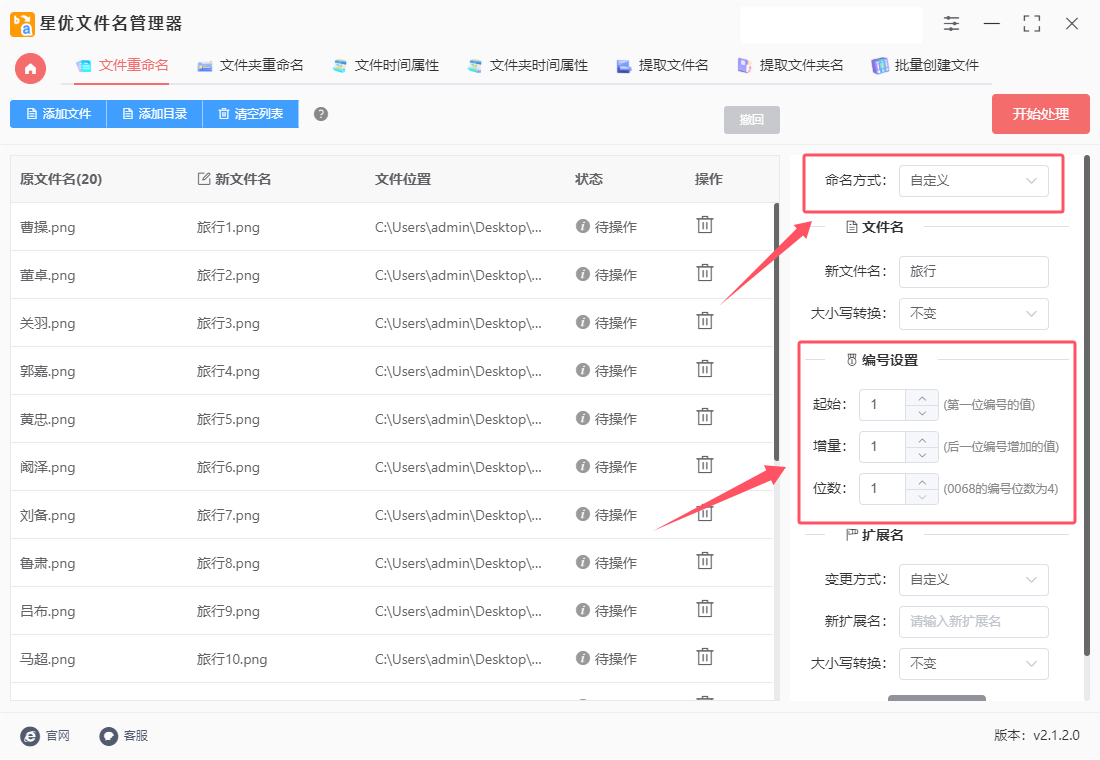Click the 新文件名 input containing 旅行
This screenshot has width=1100, height=760.
tap(973, 272)
